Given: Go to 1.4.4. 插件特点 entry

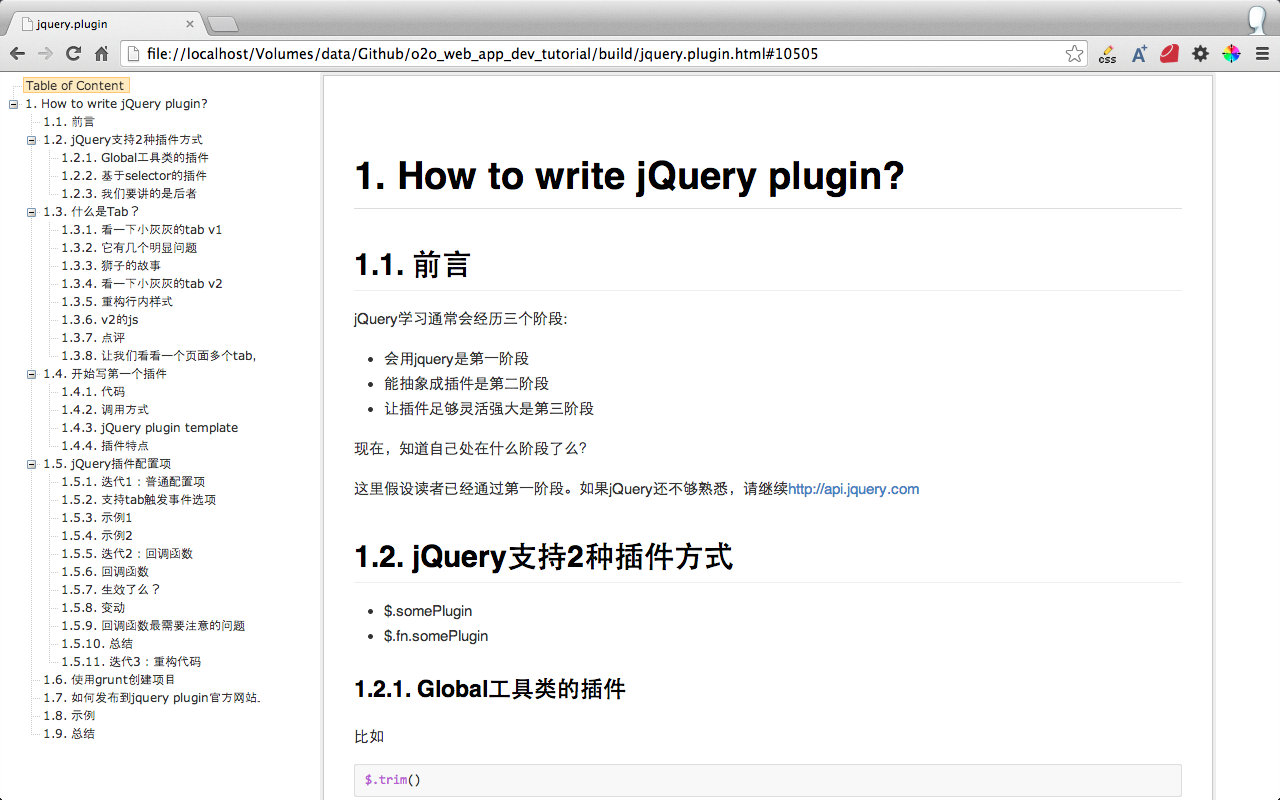Looking at the screenshot, I should (105, 446).
